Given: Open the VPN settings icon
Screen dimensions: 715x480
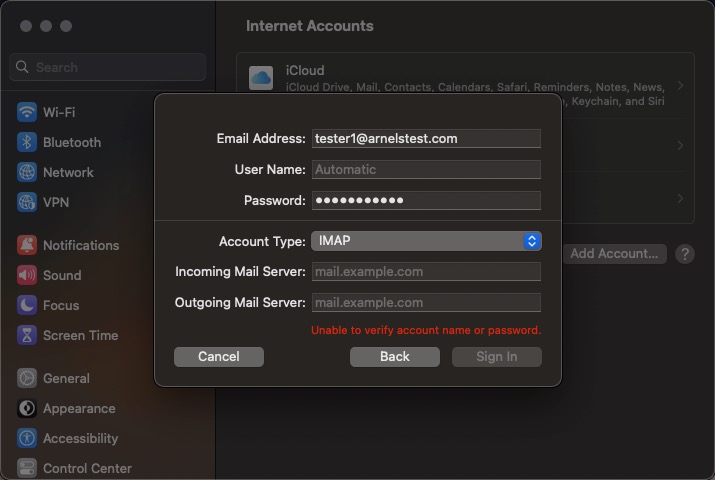Looking at the screenshot, I should (x=27, y=202).
